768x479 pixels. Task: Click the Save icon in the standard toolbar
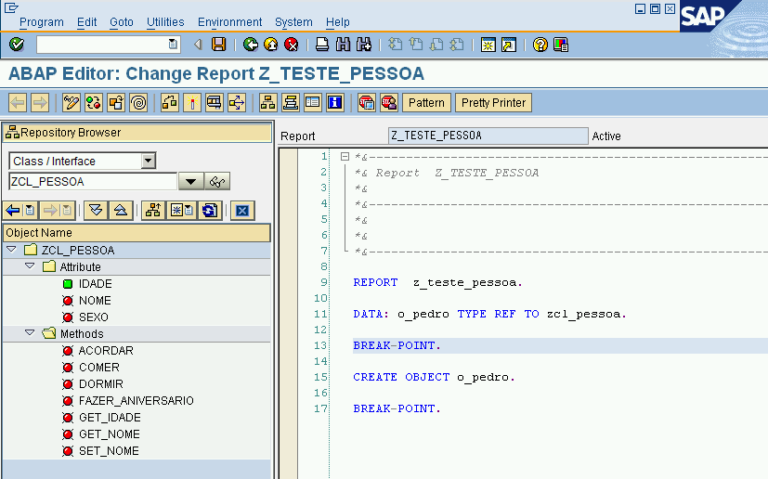point(219,45)
